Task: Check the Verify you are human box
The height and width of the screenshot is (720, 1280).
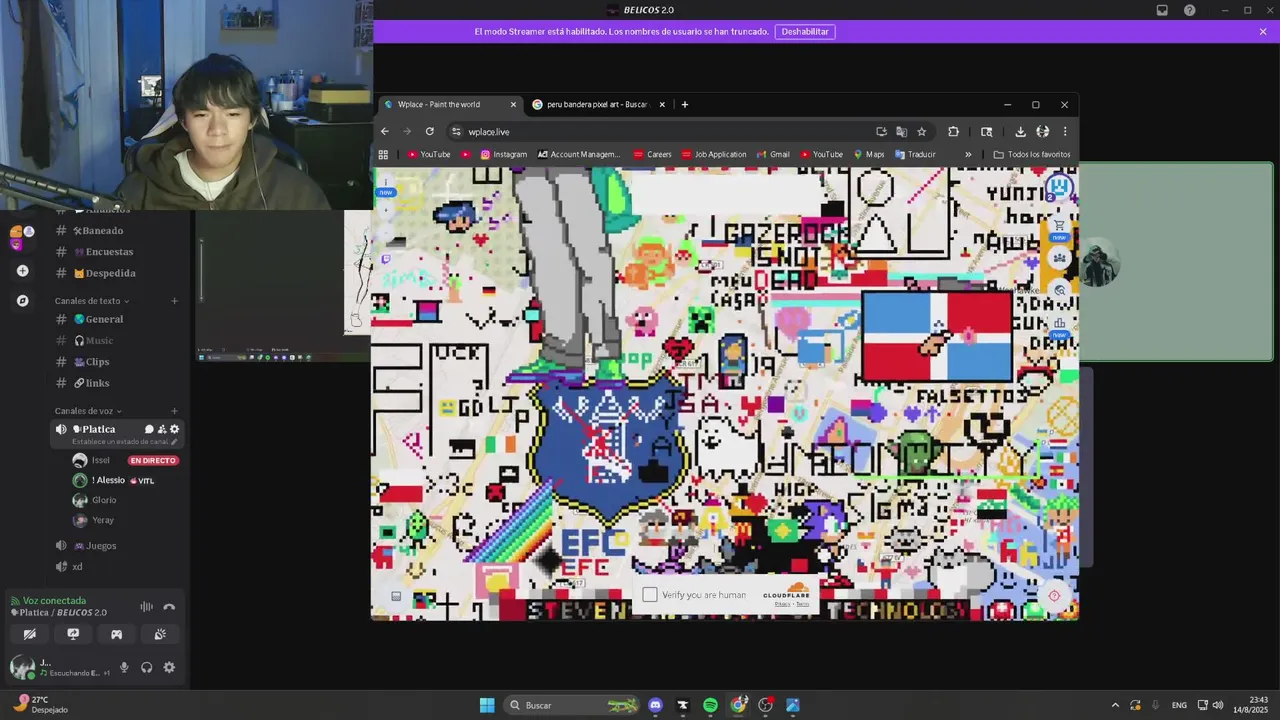Action: tap(650, 595)
